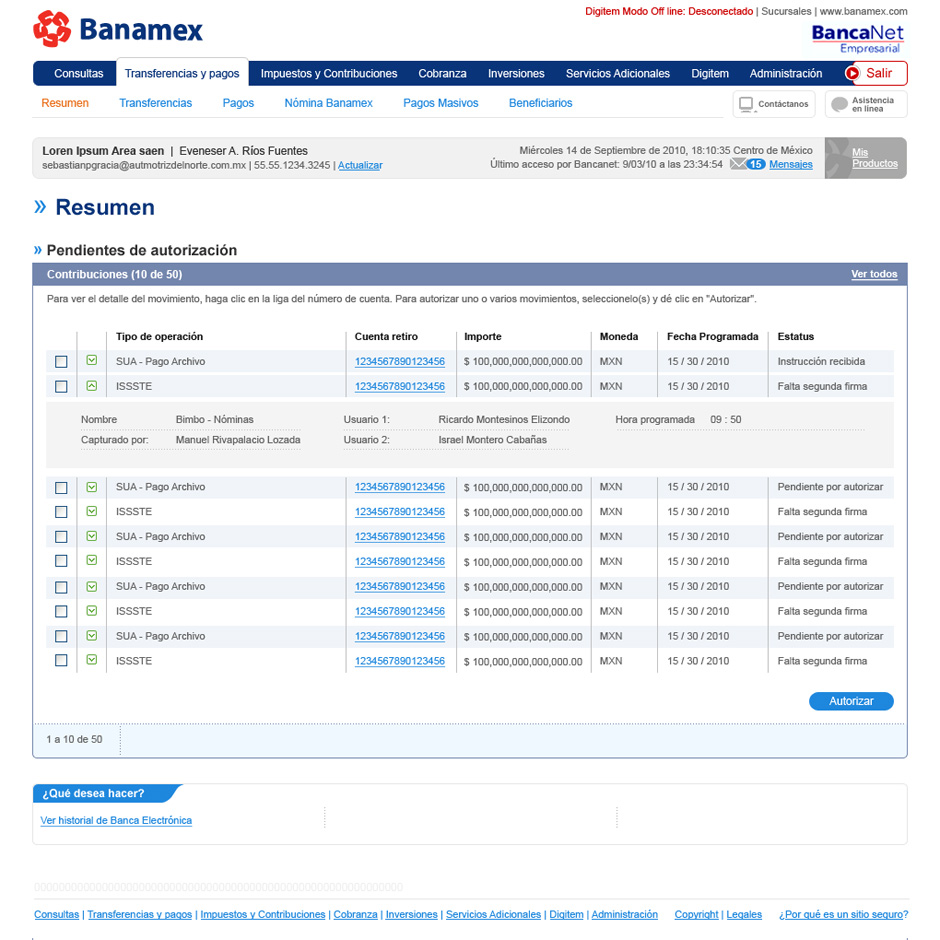
Task: Go to Transferencias submenu
Action: (x=155, y=103)
